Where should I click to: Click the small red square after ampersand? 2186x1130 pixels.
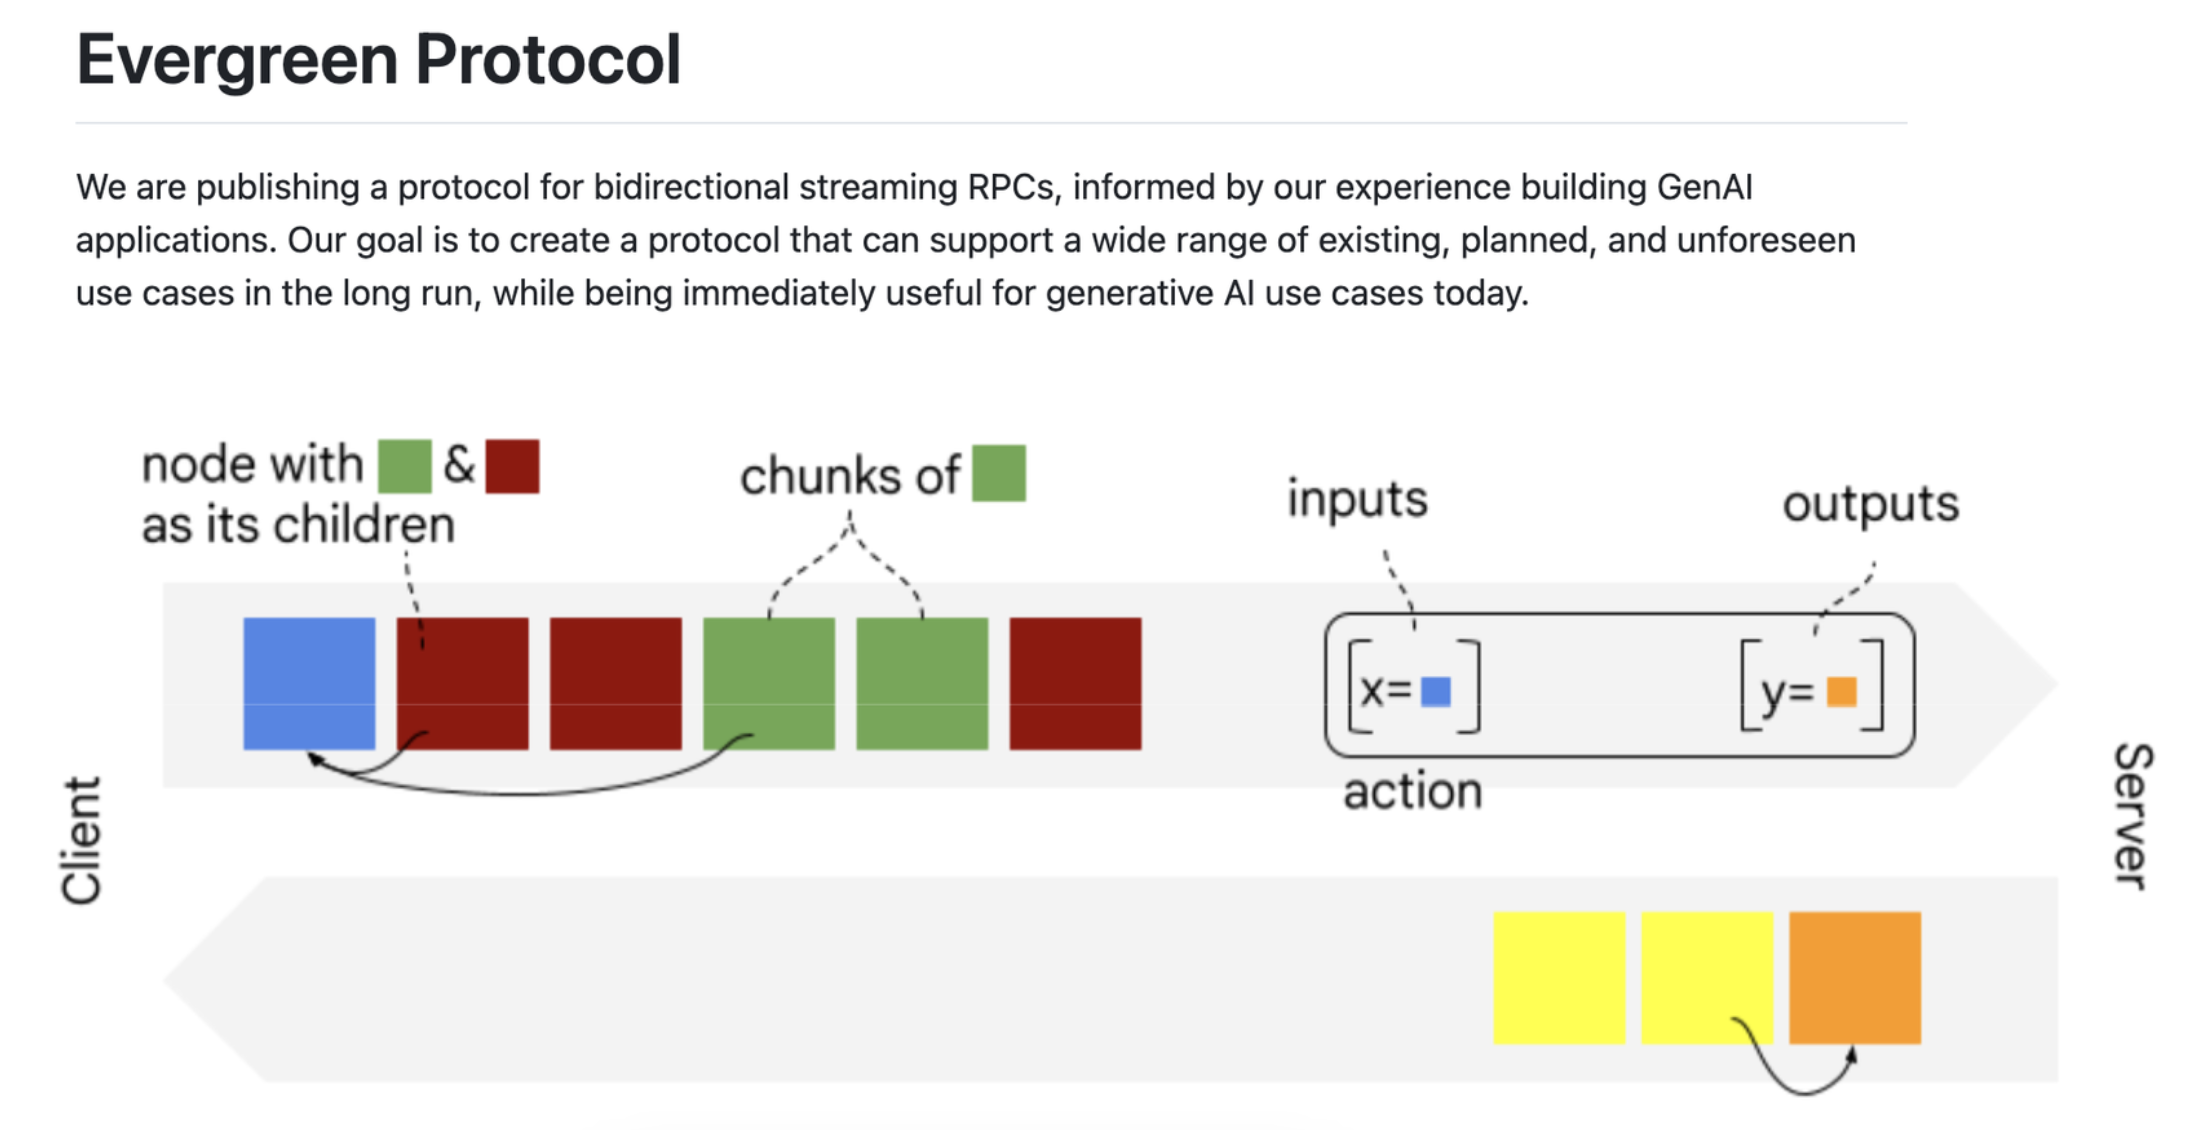[512, 466]
